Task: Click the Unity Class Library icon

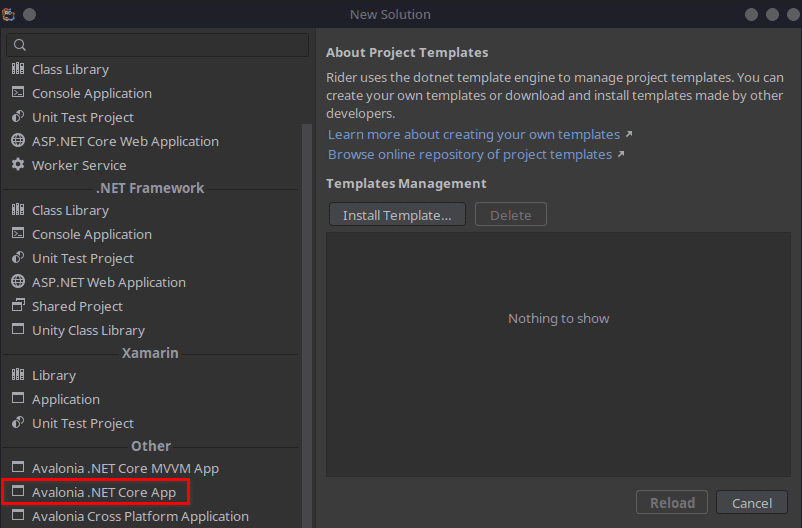Action: (x=18, y=329)
